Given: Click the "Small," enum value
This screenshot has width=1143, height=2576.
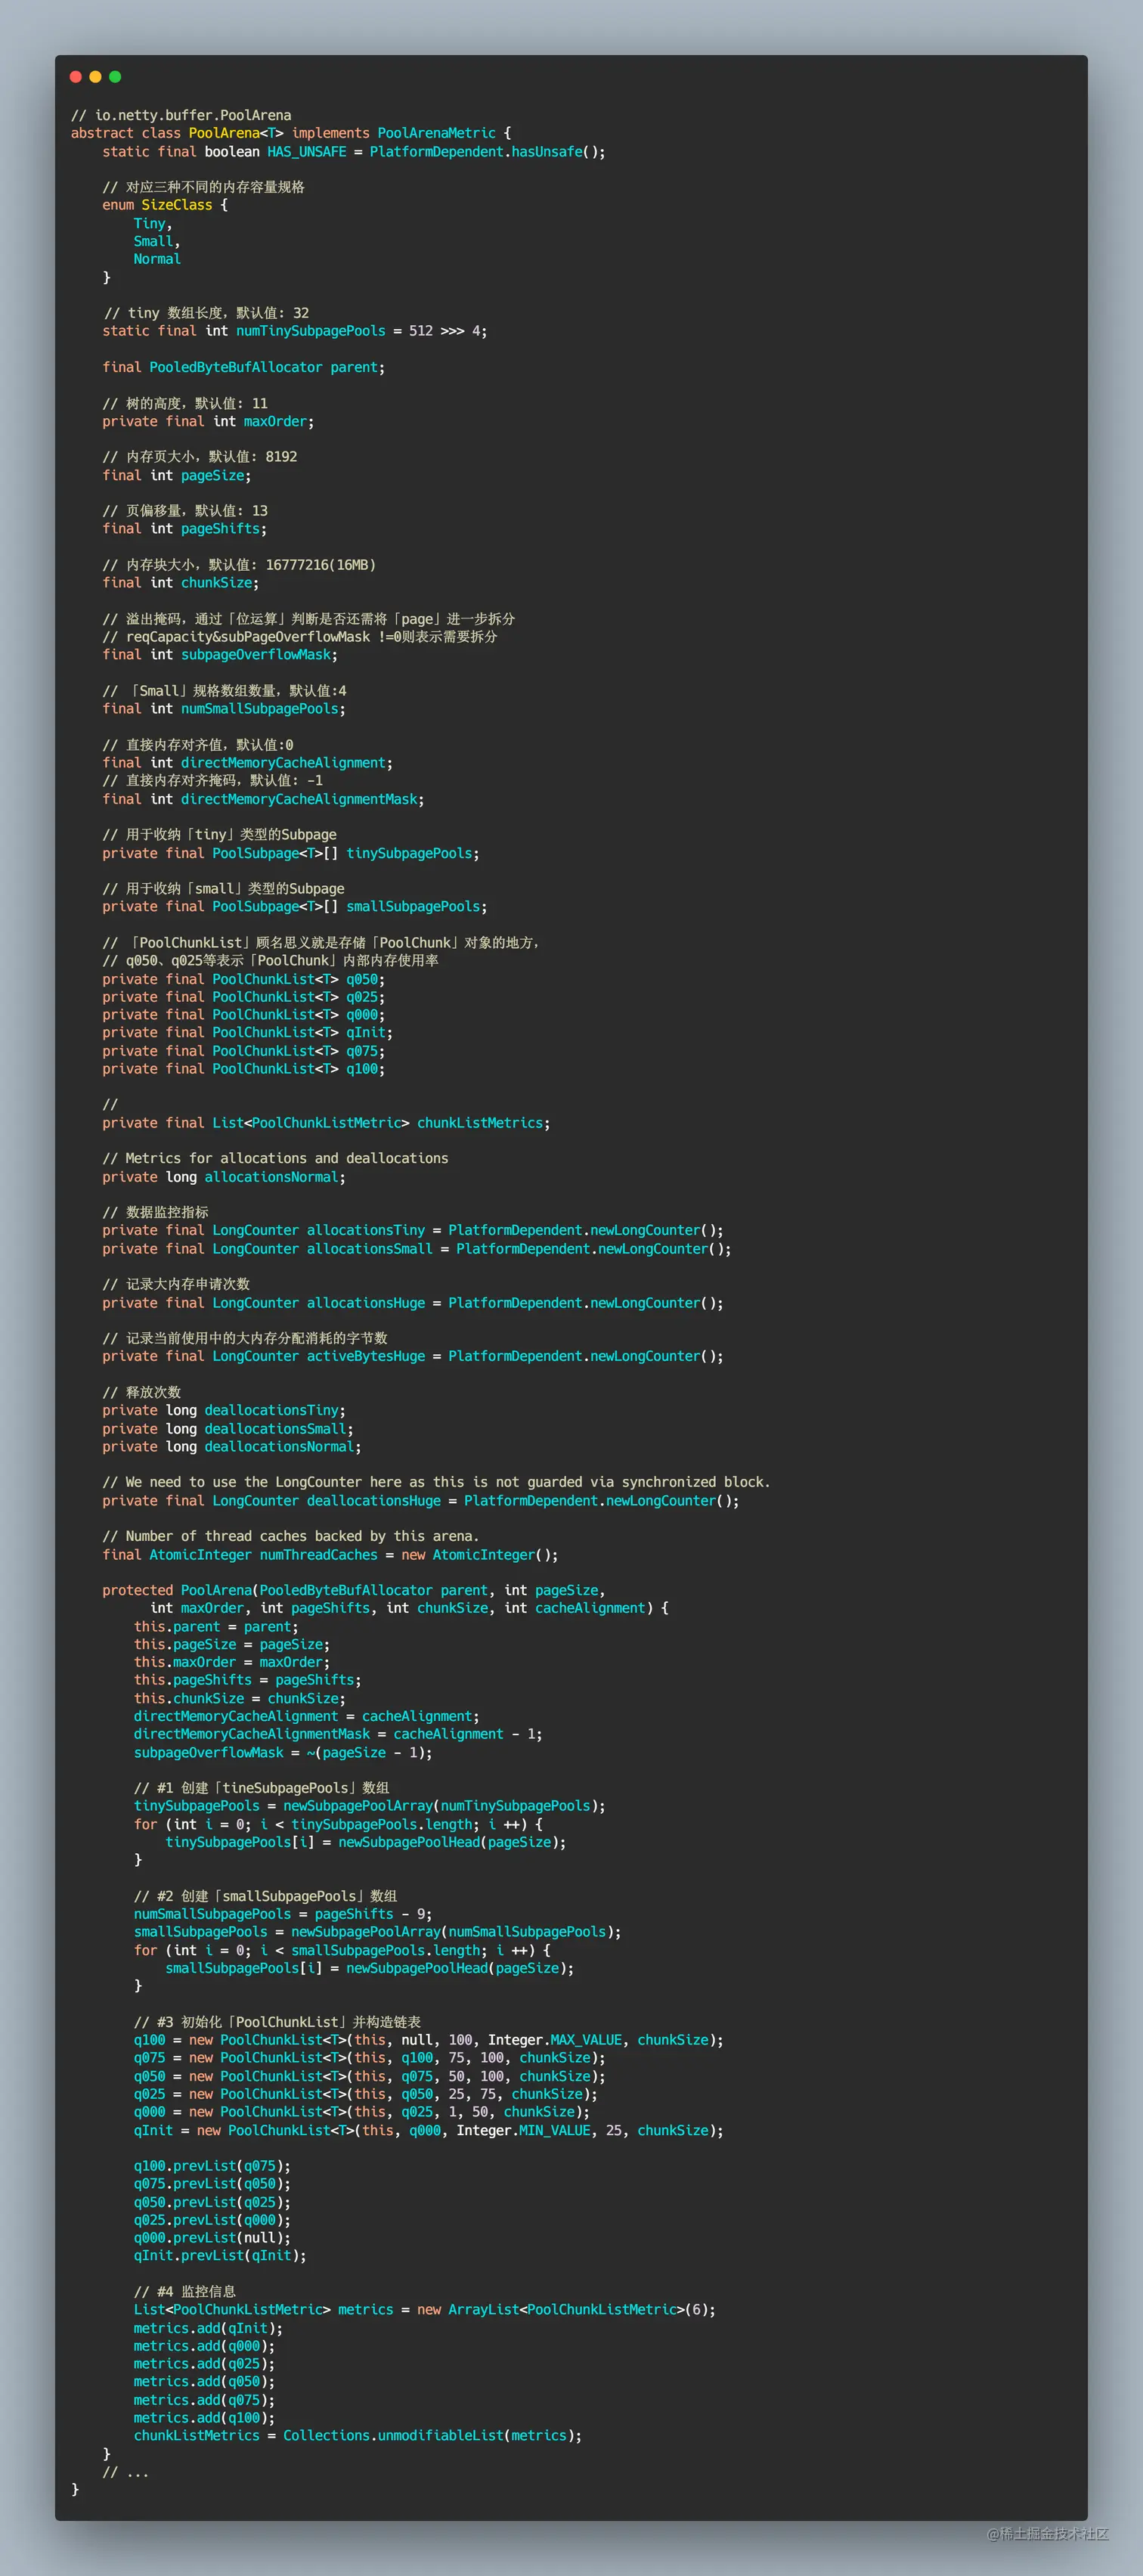Looking at the screenshot, I should [157, 242].
